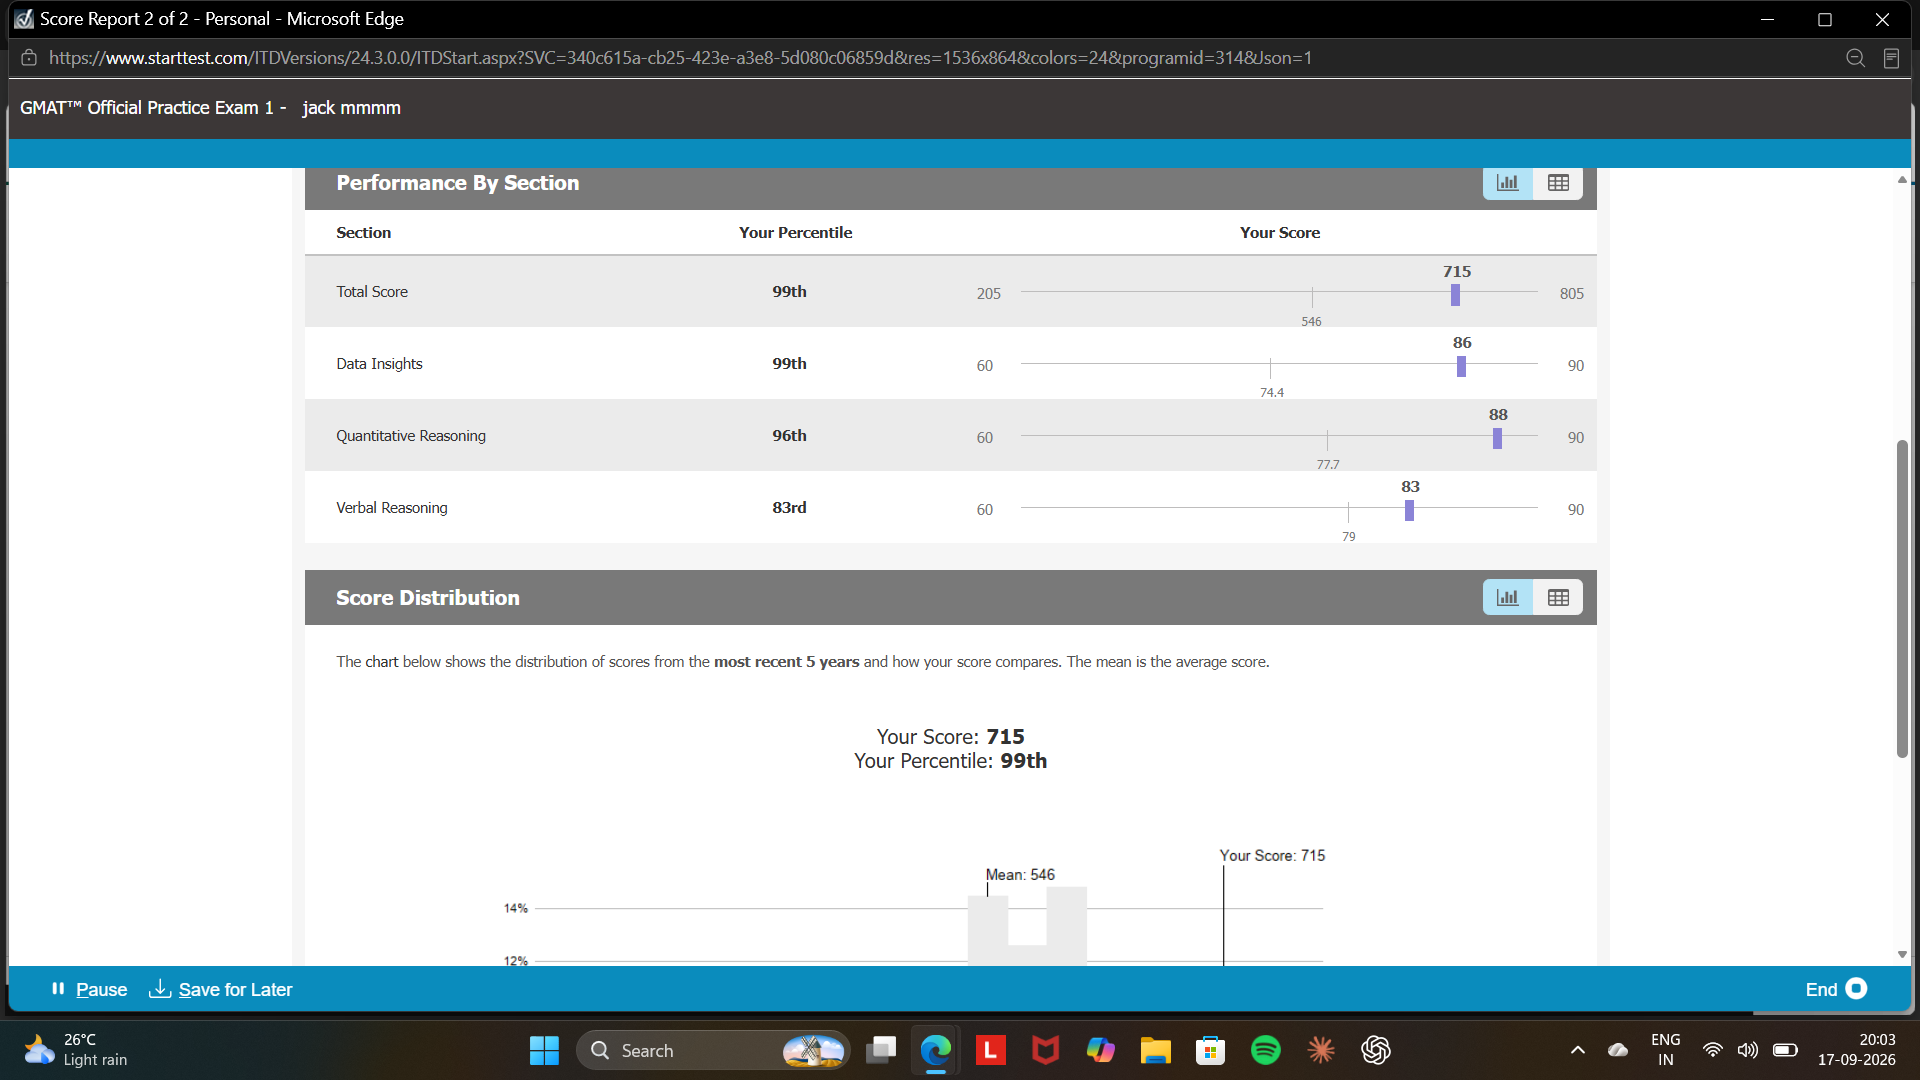Screen dimensions: 1920x1080
Task: Click 'Your Percentile: 99th' summary text
Action: (x=950, y=761)
